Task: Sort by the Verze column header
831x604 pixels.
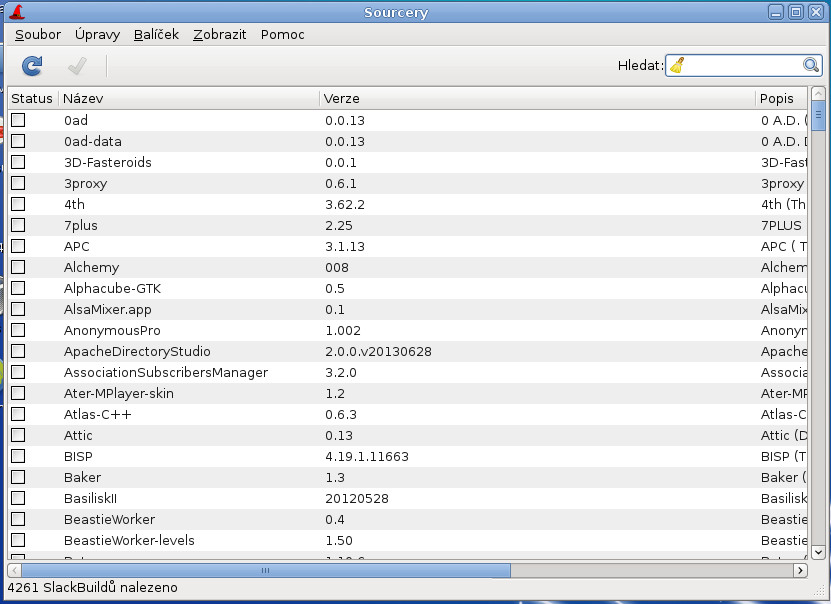Action: coord(536,98)
